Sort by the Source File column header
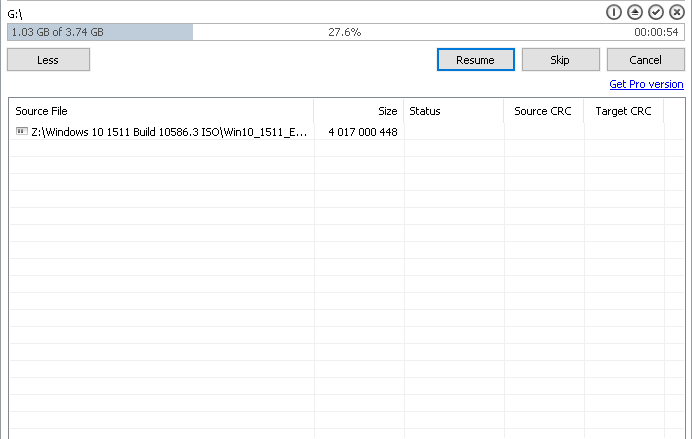The width and height of the screenshot is (692, 439). click(162, 111)
